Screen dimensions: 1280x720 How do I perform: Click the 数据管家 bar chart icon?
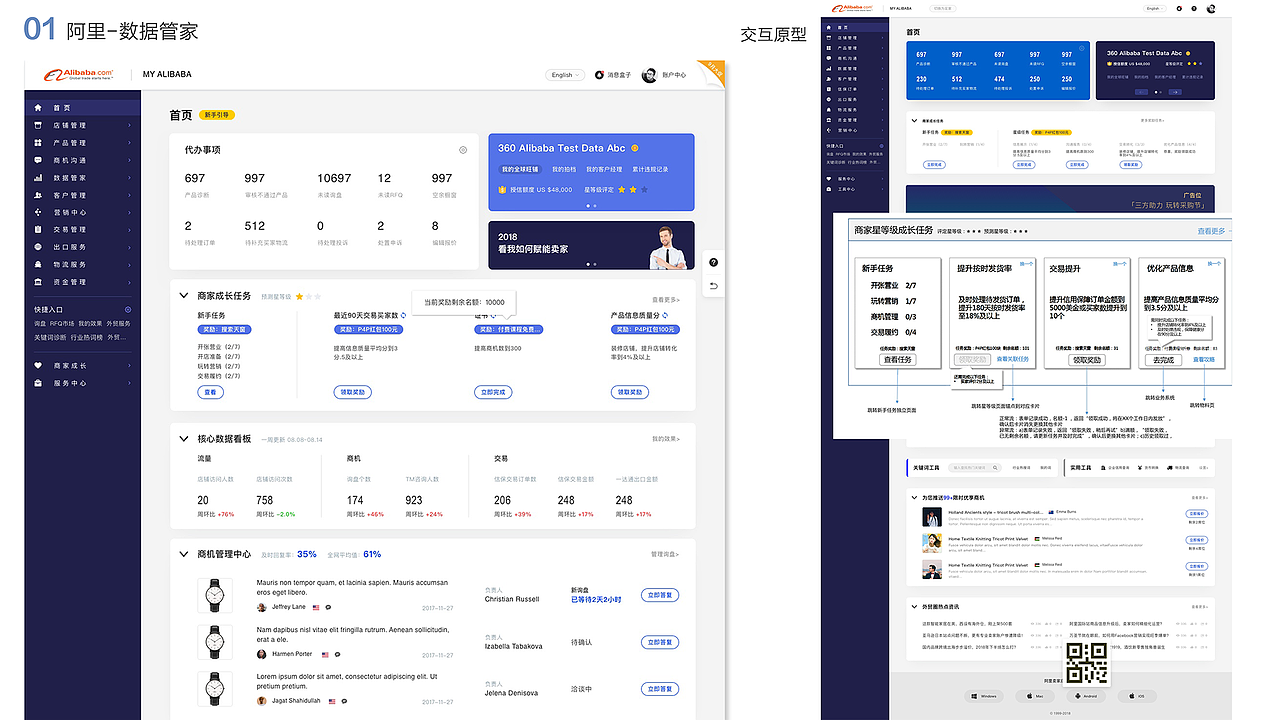pos(38,177)
